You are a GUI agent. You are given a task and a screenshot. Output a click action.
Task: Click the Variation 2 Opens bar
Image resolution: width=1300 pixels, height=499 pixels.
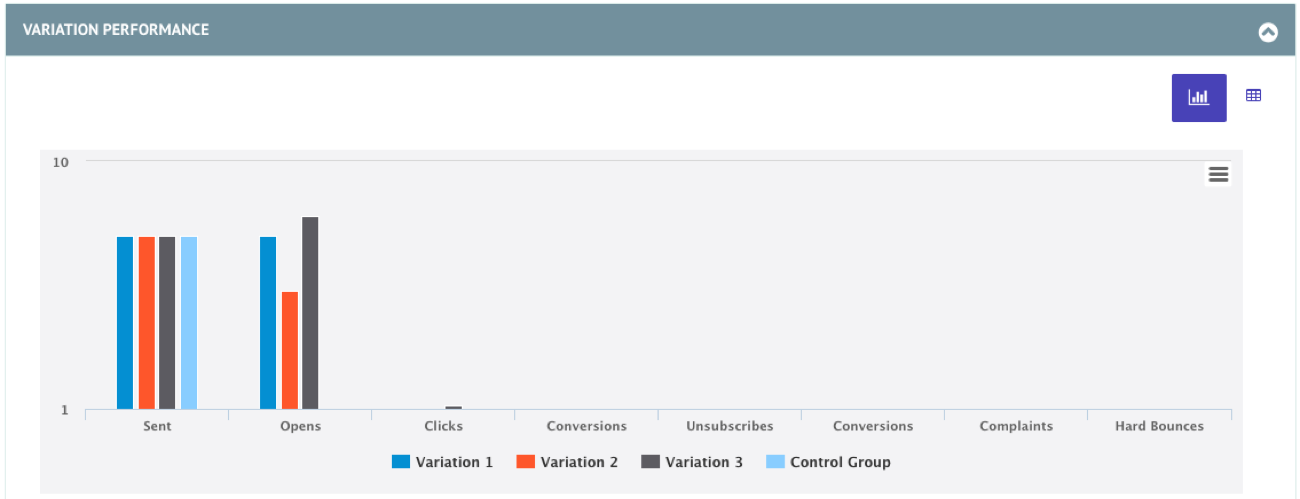click(290, 350)
